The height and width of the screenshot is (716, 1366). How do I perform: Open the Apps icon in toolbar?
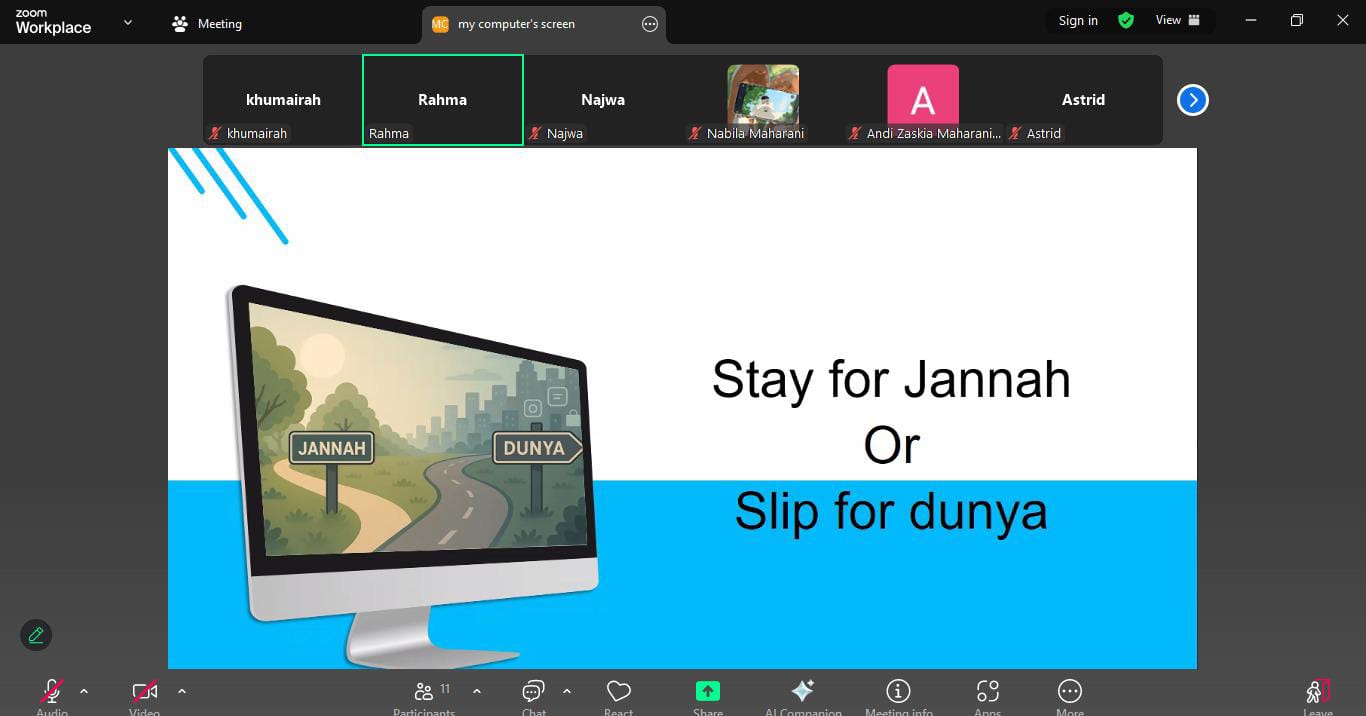pyautogui.click(x=987, y=692)
